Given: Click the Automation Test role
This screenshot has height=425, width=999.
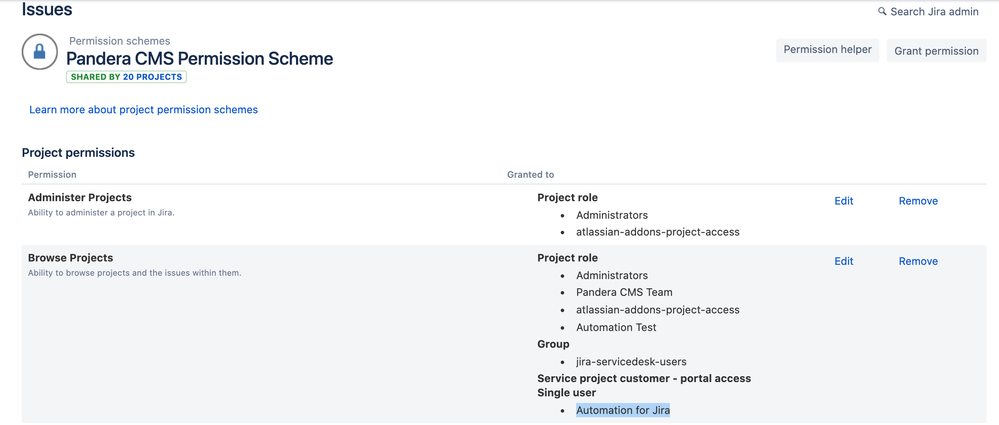Looking at the screenshot, I should [x=616, y=327].
